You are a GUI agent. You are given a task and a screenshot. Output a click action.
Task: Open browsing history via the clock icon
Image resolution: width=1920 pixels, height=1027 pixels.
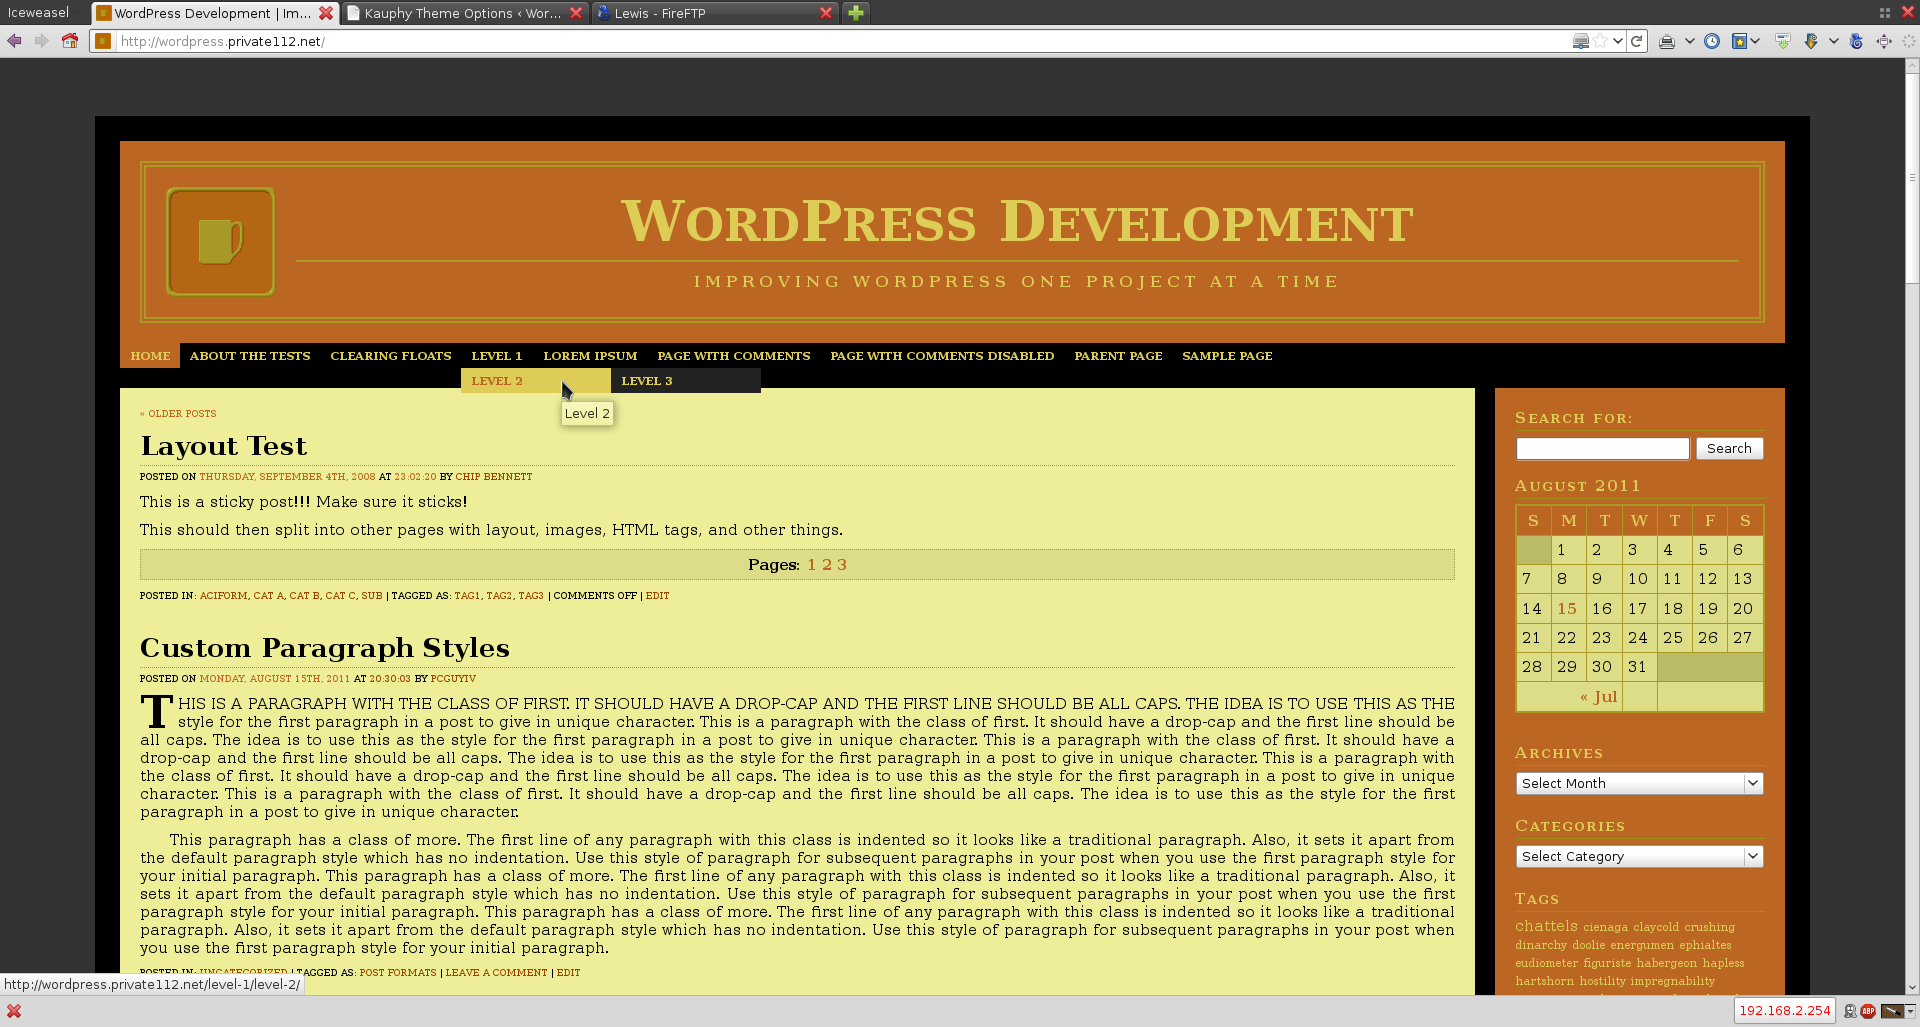[1712, 41]
